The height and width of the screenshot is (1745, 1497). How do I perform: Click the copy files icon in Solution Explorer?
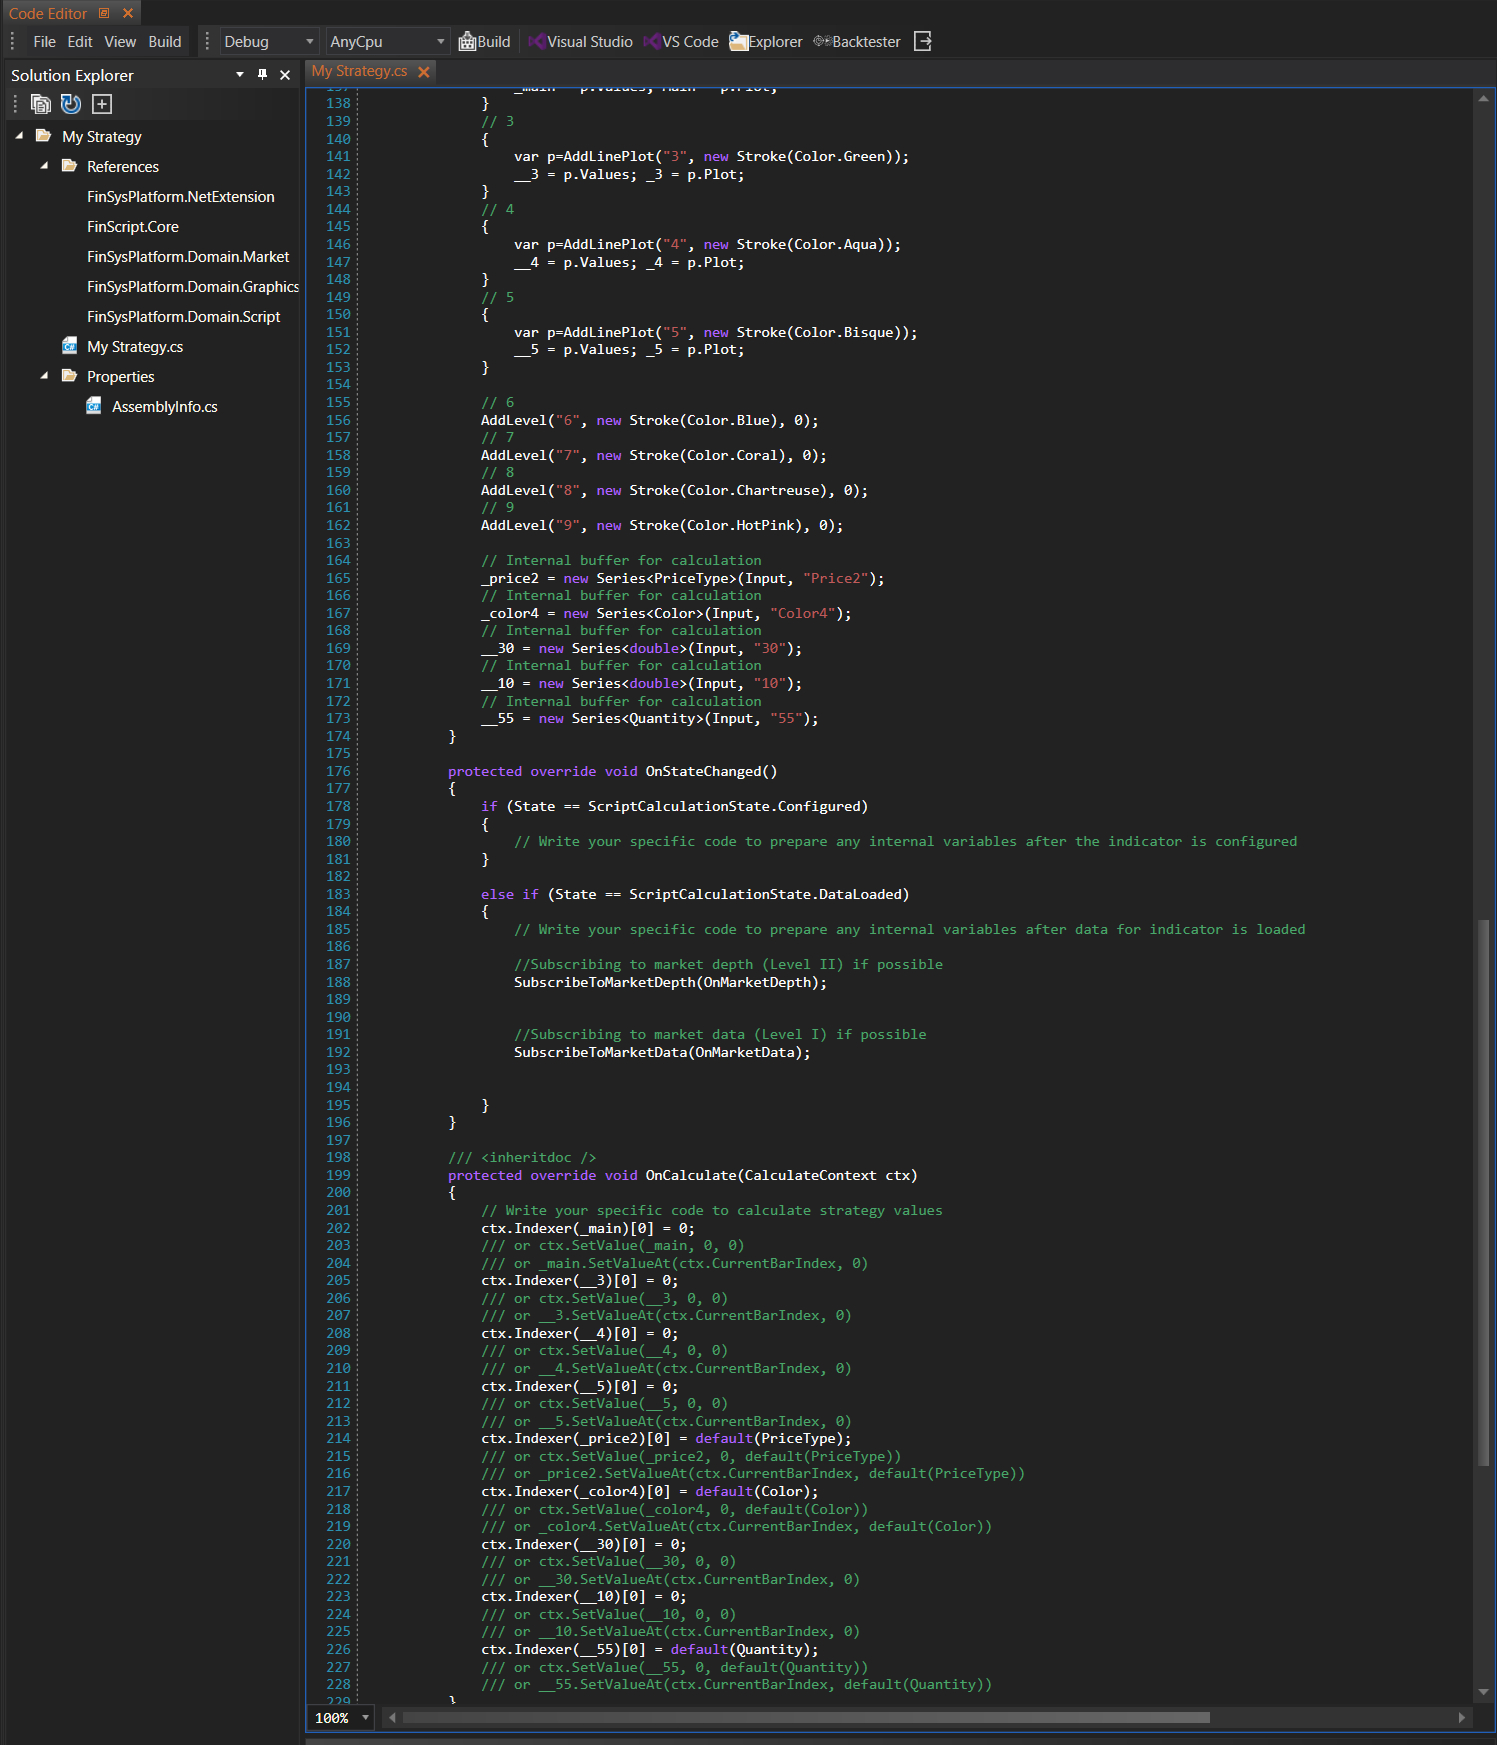(x=41, y=104)
